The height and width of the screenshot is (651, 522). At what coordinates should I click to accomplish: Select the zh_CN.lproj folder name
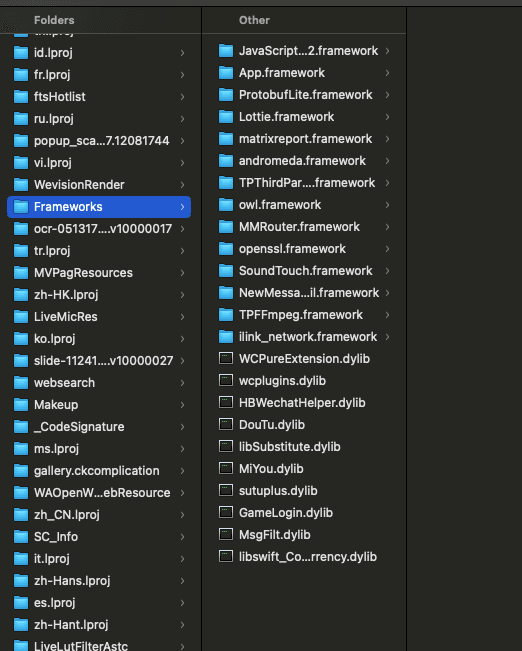[67, 515]
